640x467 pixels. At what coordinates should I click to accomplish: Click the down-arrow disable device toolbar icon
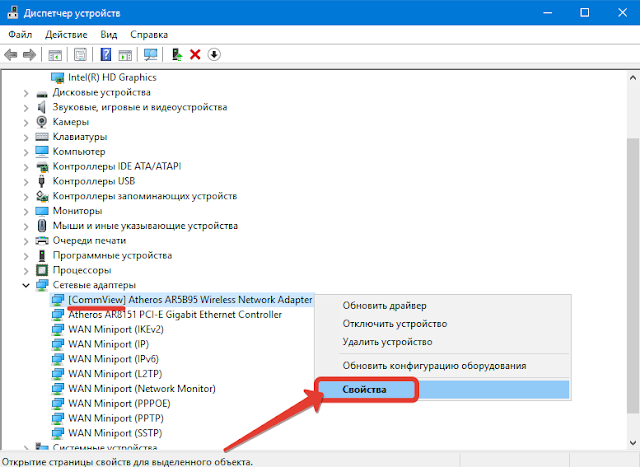(x=214, y=54)
